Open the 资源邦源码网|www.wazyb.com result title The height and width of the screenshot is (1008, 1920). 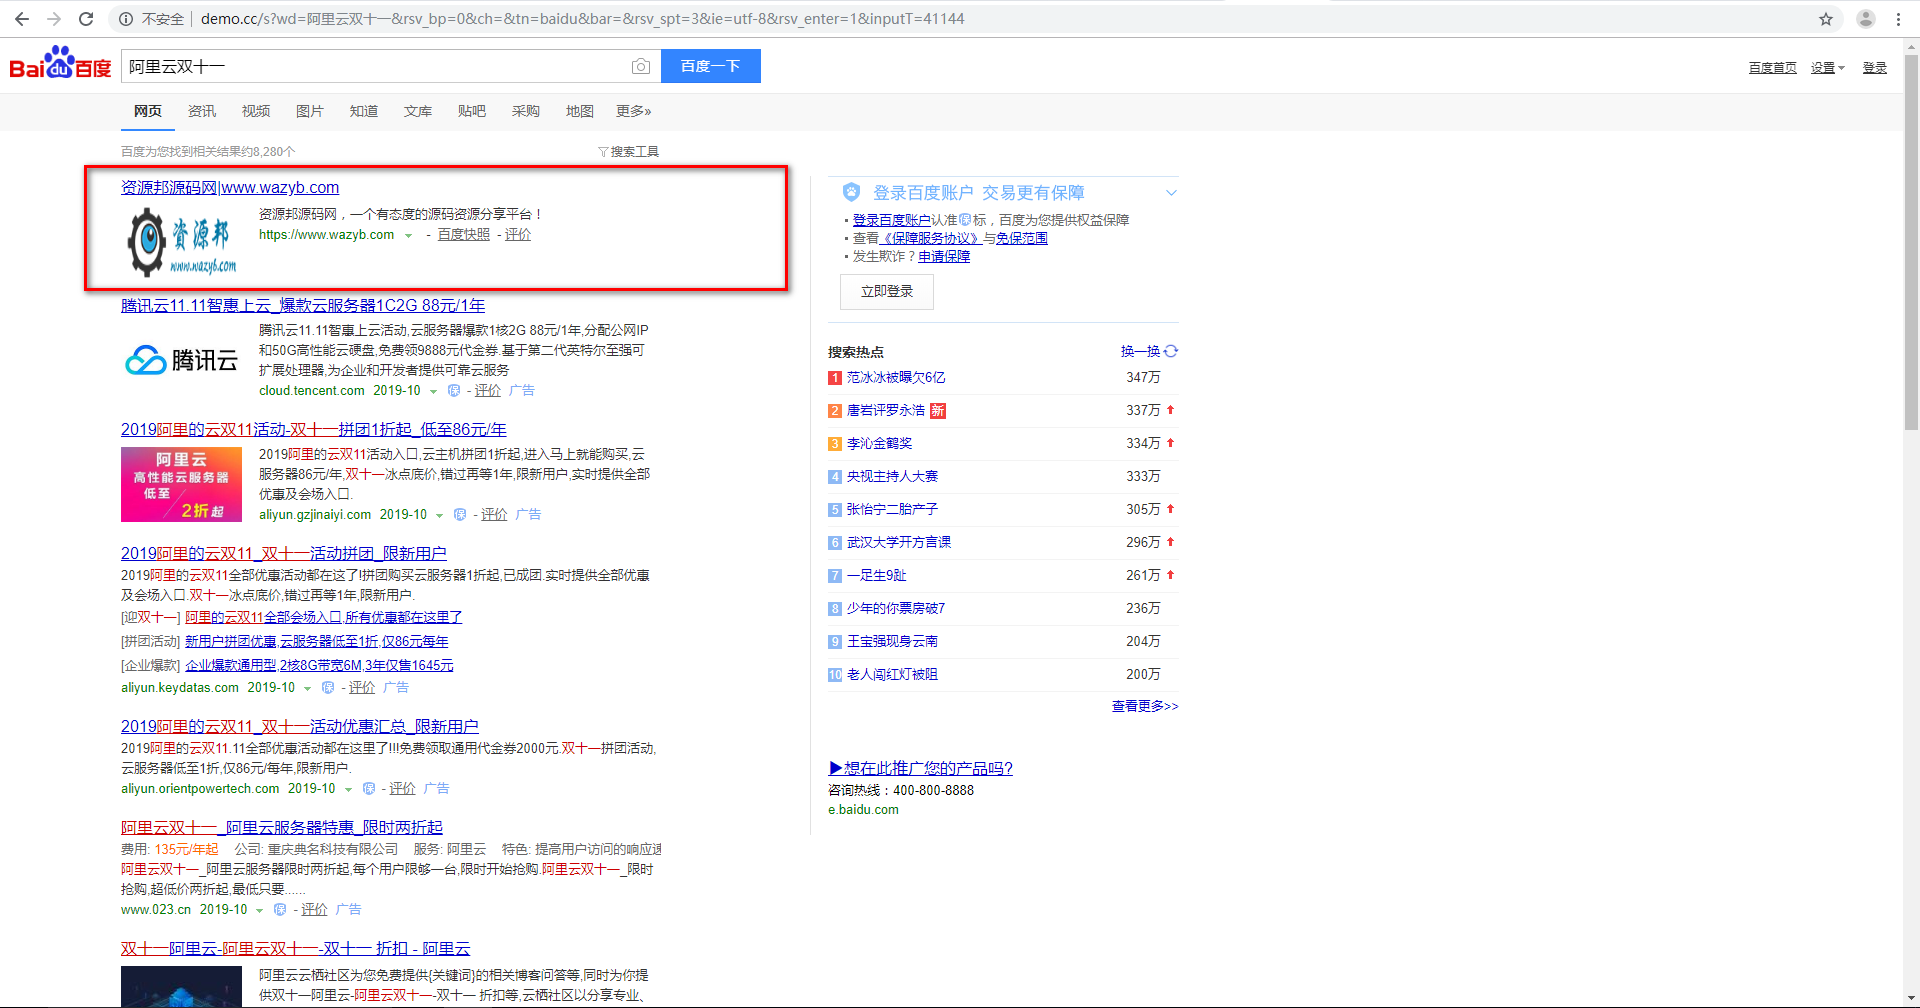[230, 187]
